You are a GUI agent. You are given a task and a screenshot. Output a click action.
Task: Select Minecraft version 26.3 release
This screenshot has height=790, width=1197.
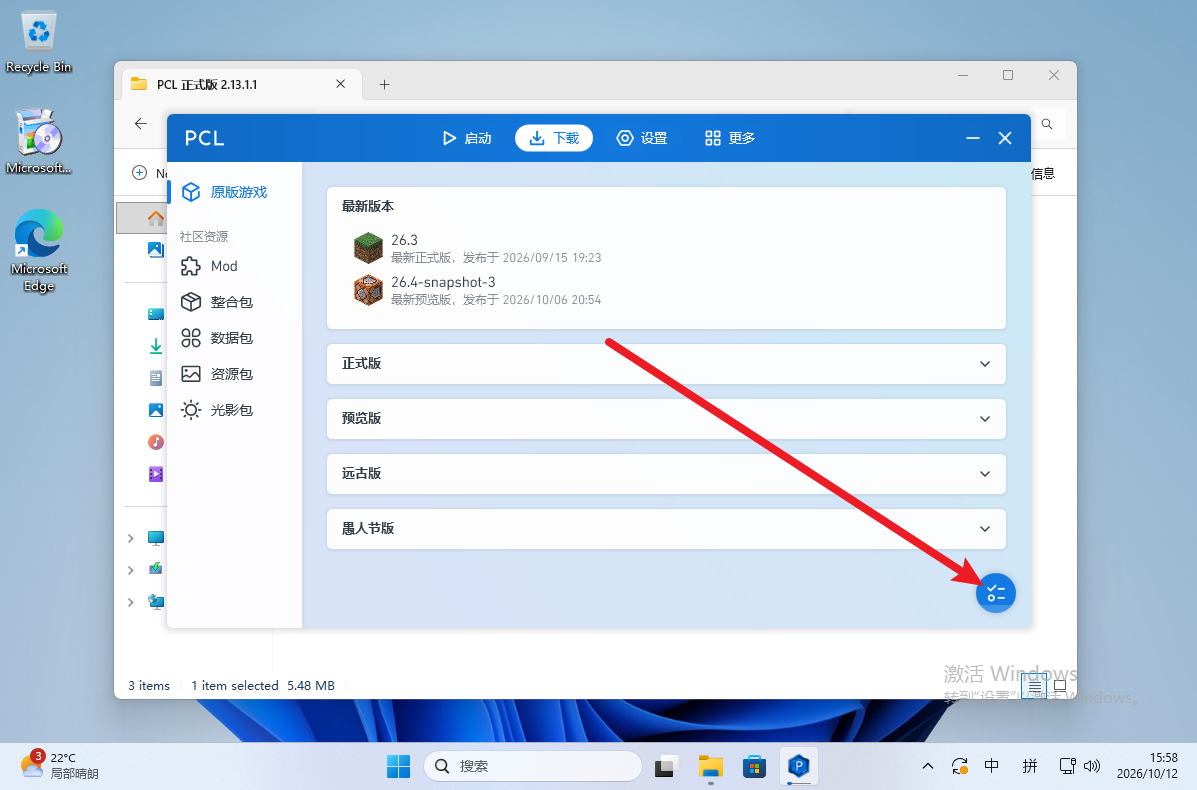coord(666,248)
